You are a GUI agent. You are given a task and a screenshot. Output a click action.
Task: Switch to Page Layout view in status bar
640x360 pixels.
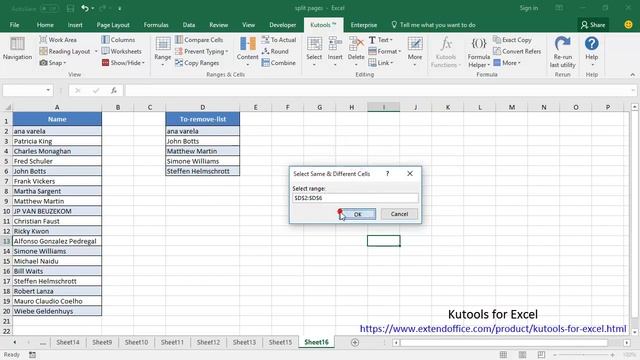coord(522,355)
